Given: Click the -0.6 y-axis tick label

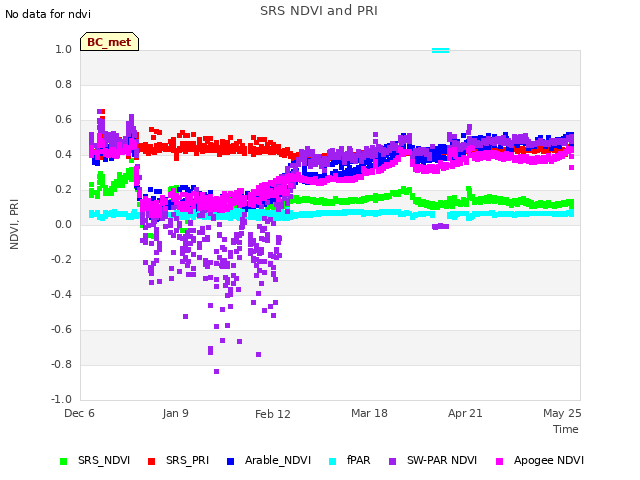Looking at the screenshot, I should [61, 329].
